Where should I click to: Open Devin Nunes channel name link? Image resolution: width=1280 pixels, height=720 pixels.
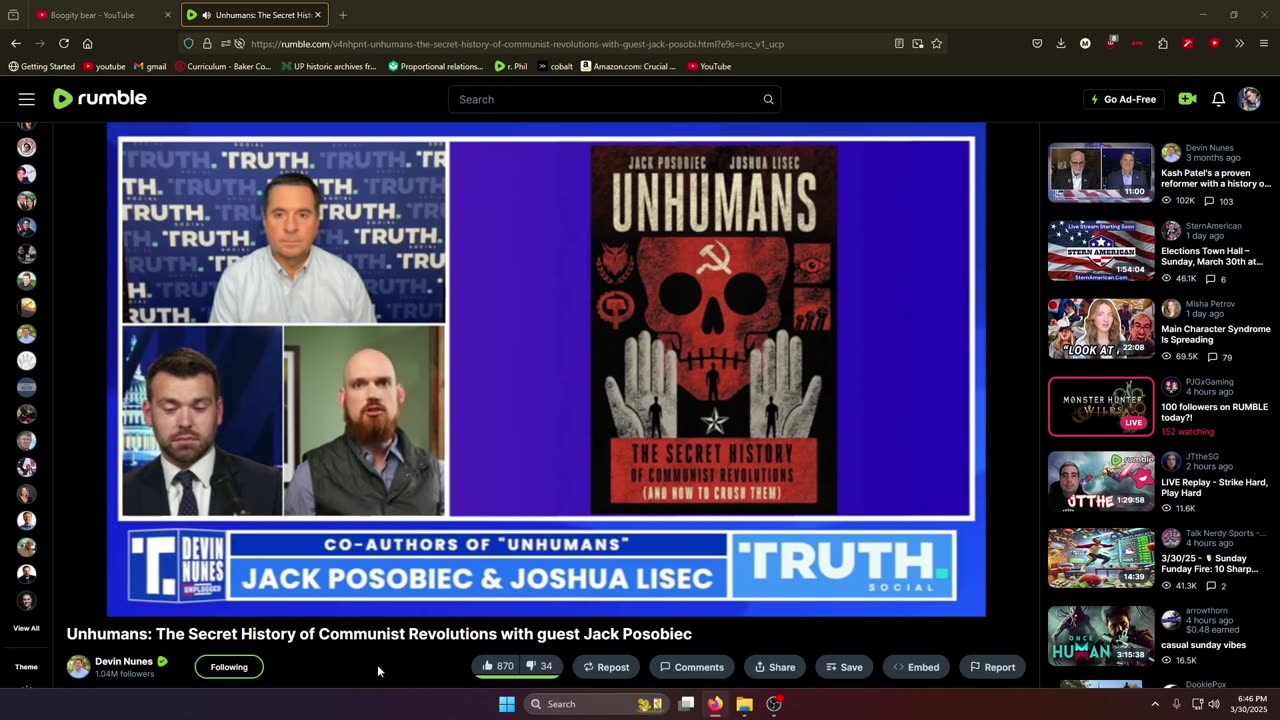click(124, 661)
